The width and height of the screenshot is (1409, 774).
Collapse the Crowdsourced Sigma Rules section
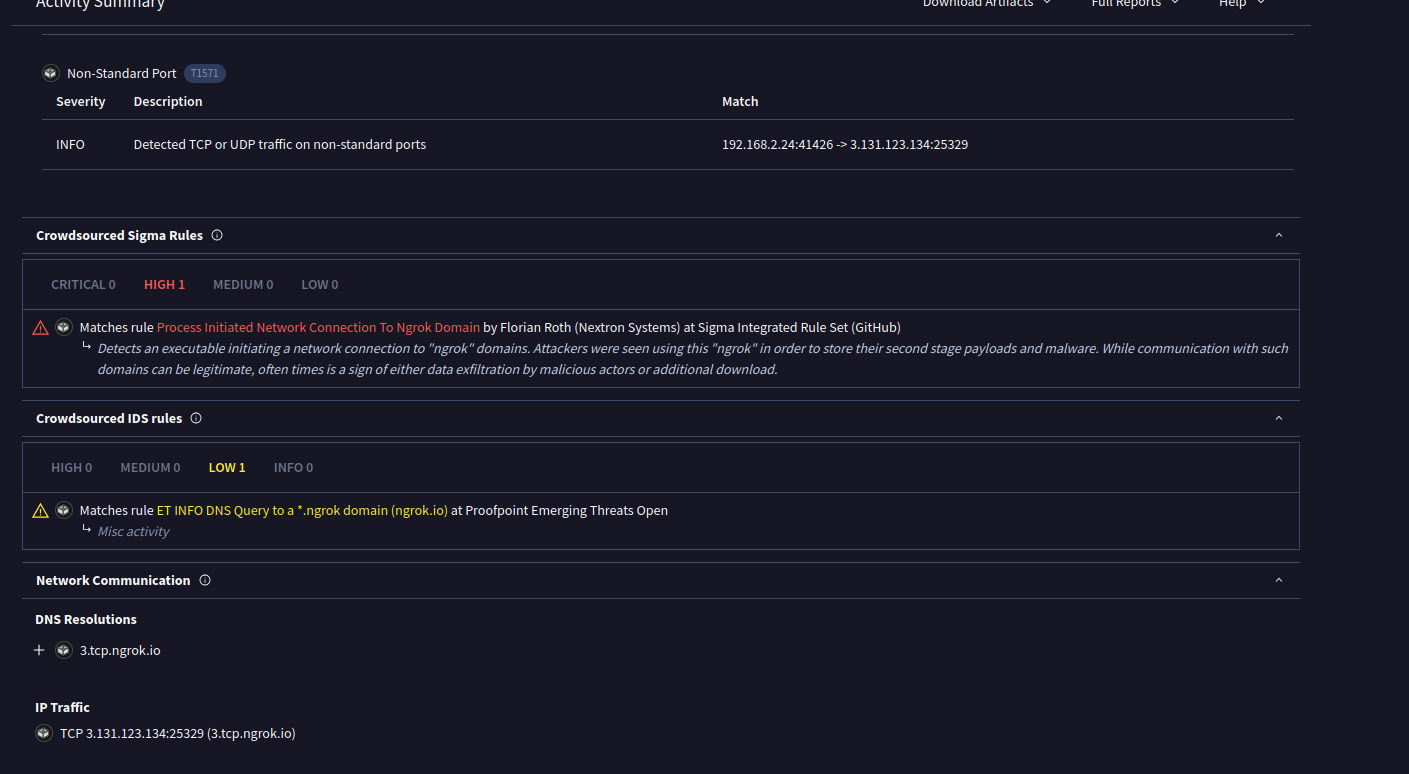(1278, 236)
